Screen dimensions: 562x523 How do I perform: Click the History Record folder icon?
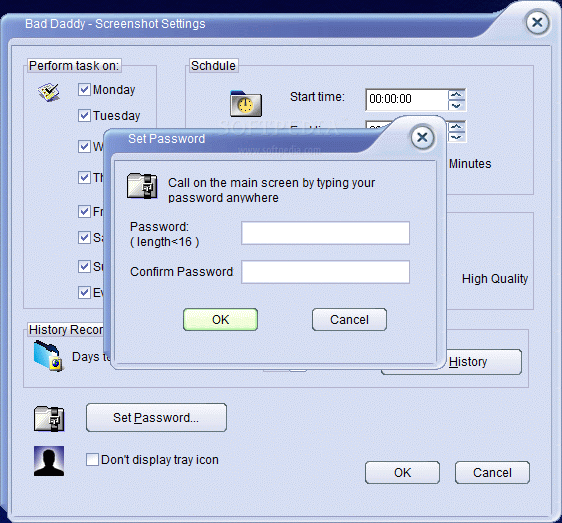tap(49, 356)
